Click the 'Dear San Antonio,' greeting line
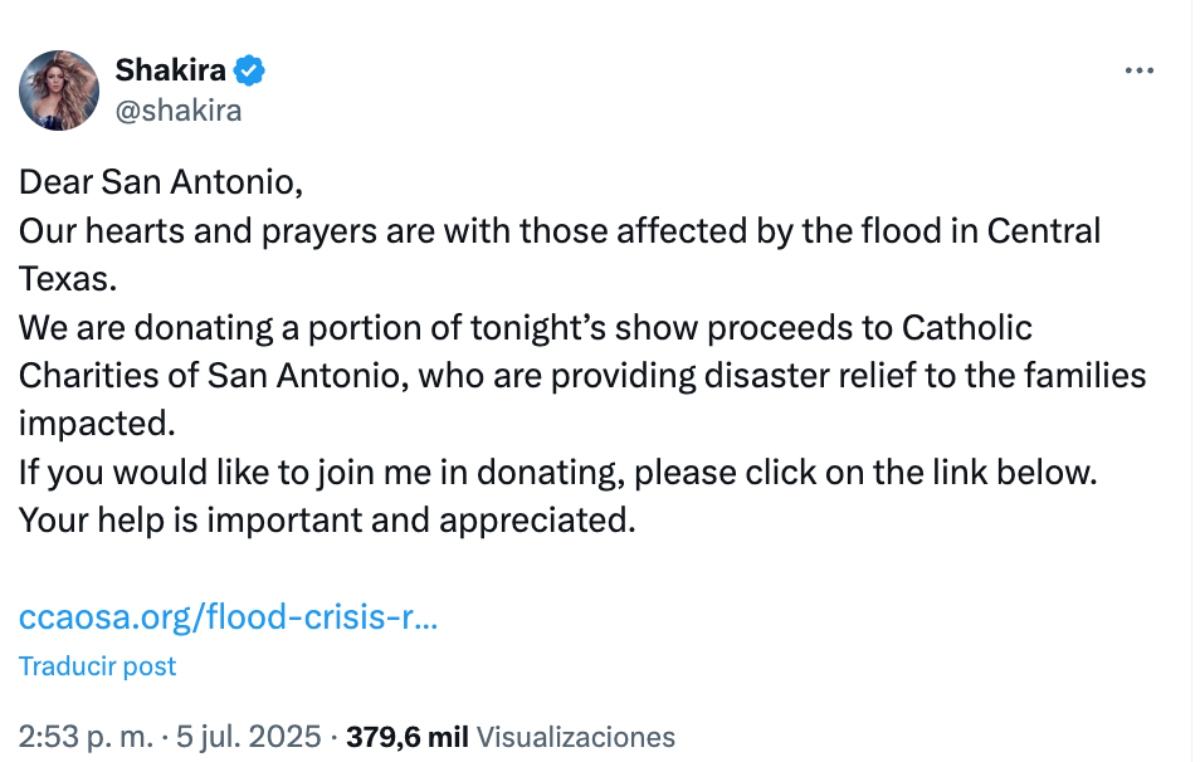The image size is (1200, 762). point(160,183)
